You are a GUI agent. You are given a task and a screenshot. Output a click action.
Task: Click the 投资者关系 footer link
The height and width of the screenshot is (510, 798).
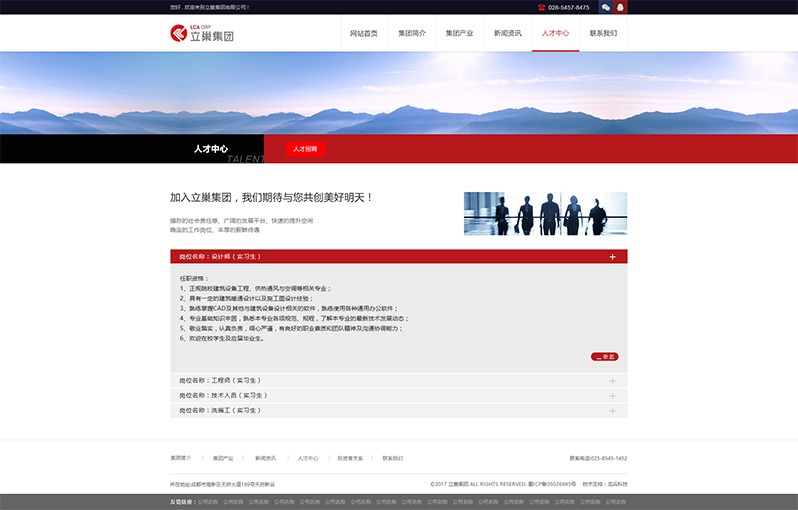(x=350, y=458)
